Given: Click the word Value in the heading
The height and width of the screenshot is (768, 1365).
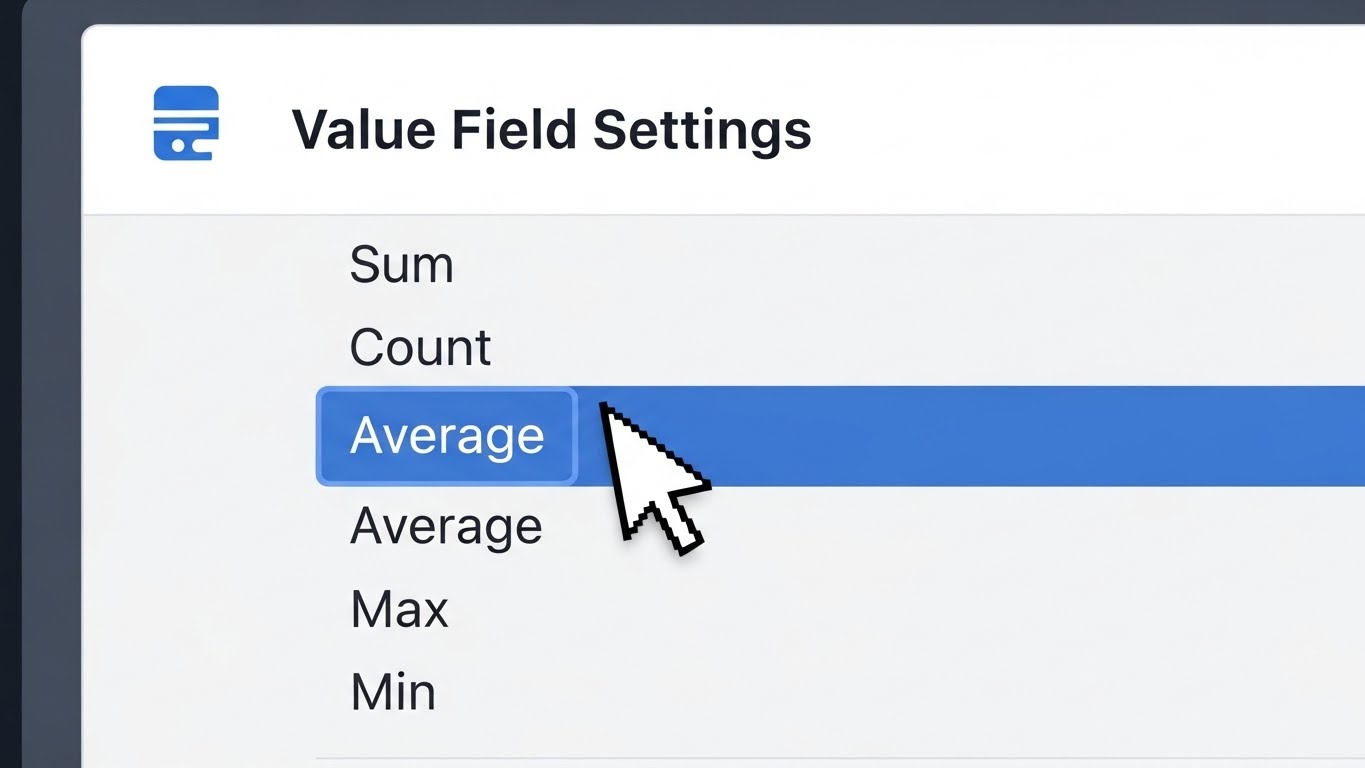Looking at the screenshot, I should coord(365,130).
